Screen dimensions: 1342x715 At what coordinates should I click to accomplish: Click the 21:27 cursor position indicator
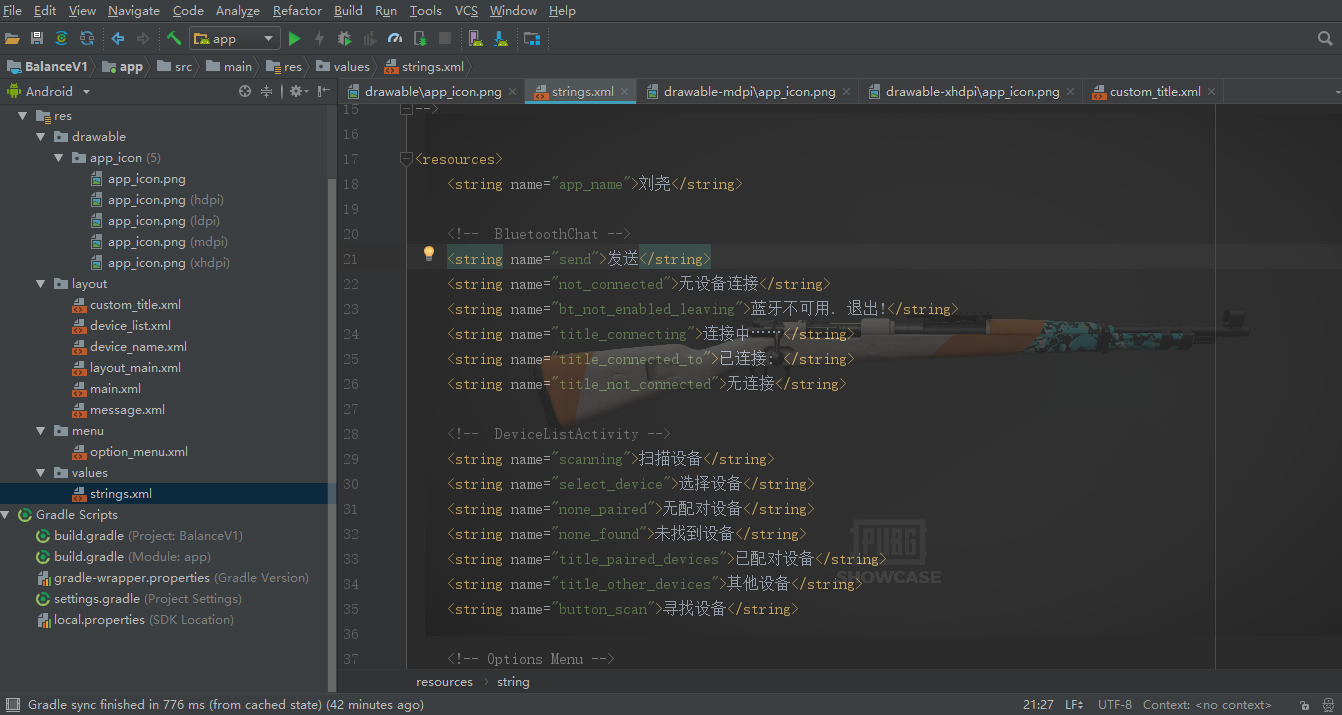click(x=1038, y=705)
